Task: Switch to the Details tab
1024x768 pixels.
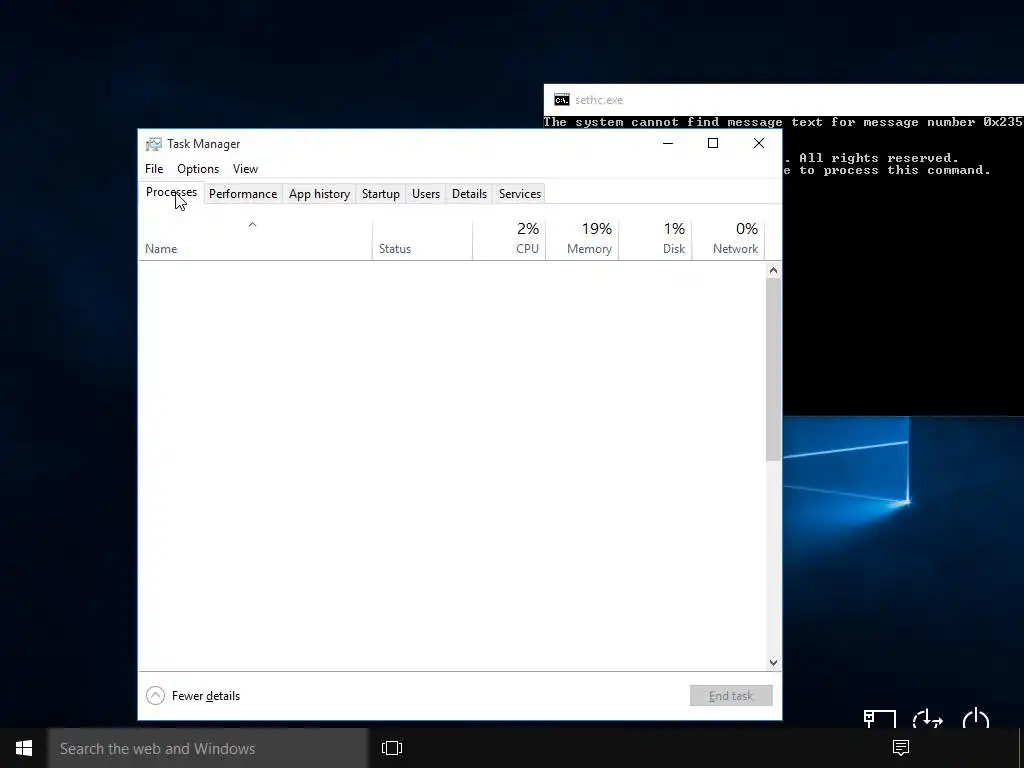Action: [x=470, y=194]
